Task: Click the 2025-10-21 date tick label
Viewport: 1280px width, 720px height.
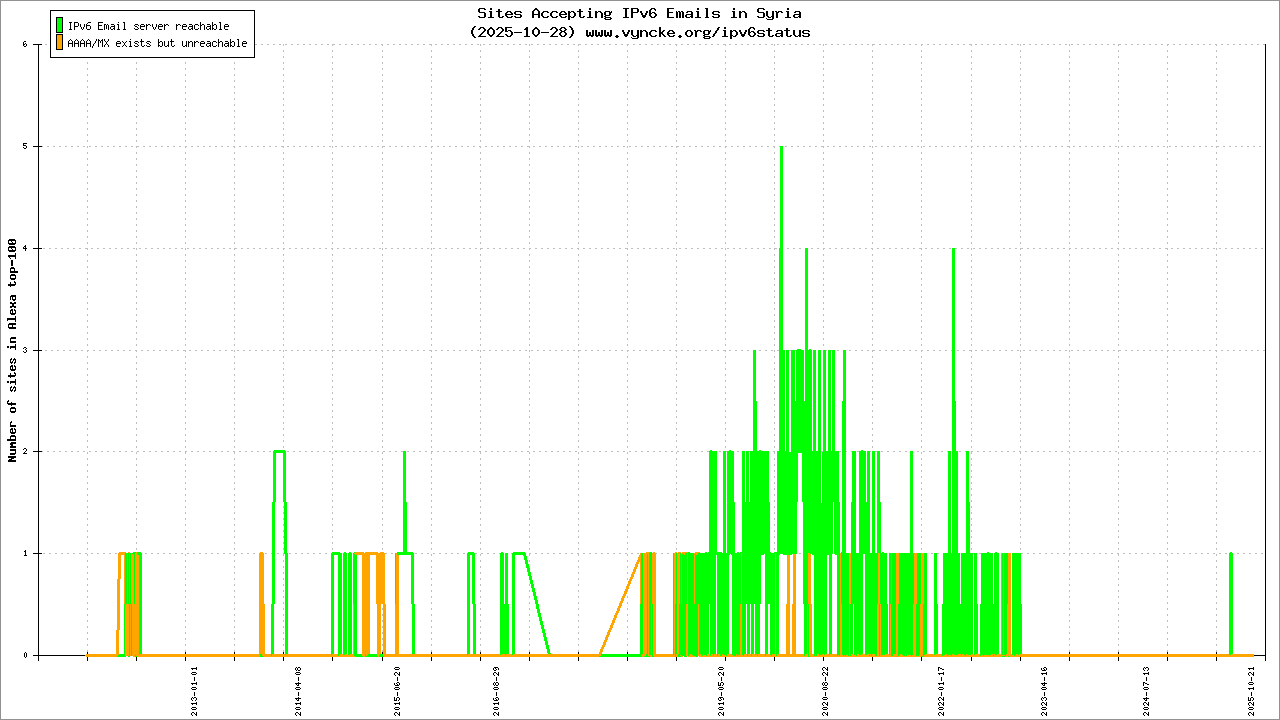Action: [1251, 691]
